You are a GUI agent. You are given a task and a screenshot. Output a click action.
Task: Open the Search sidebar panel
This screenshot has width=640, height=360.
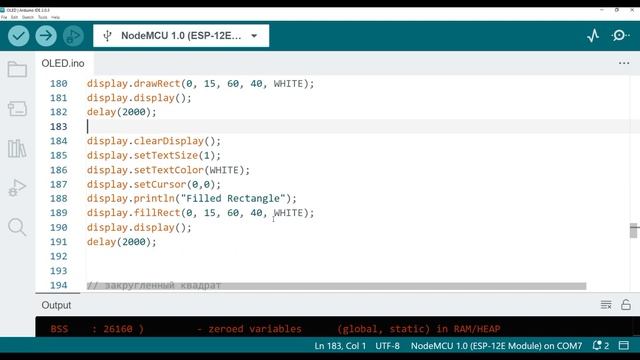17,227
